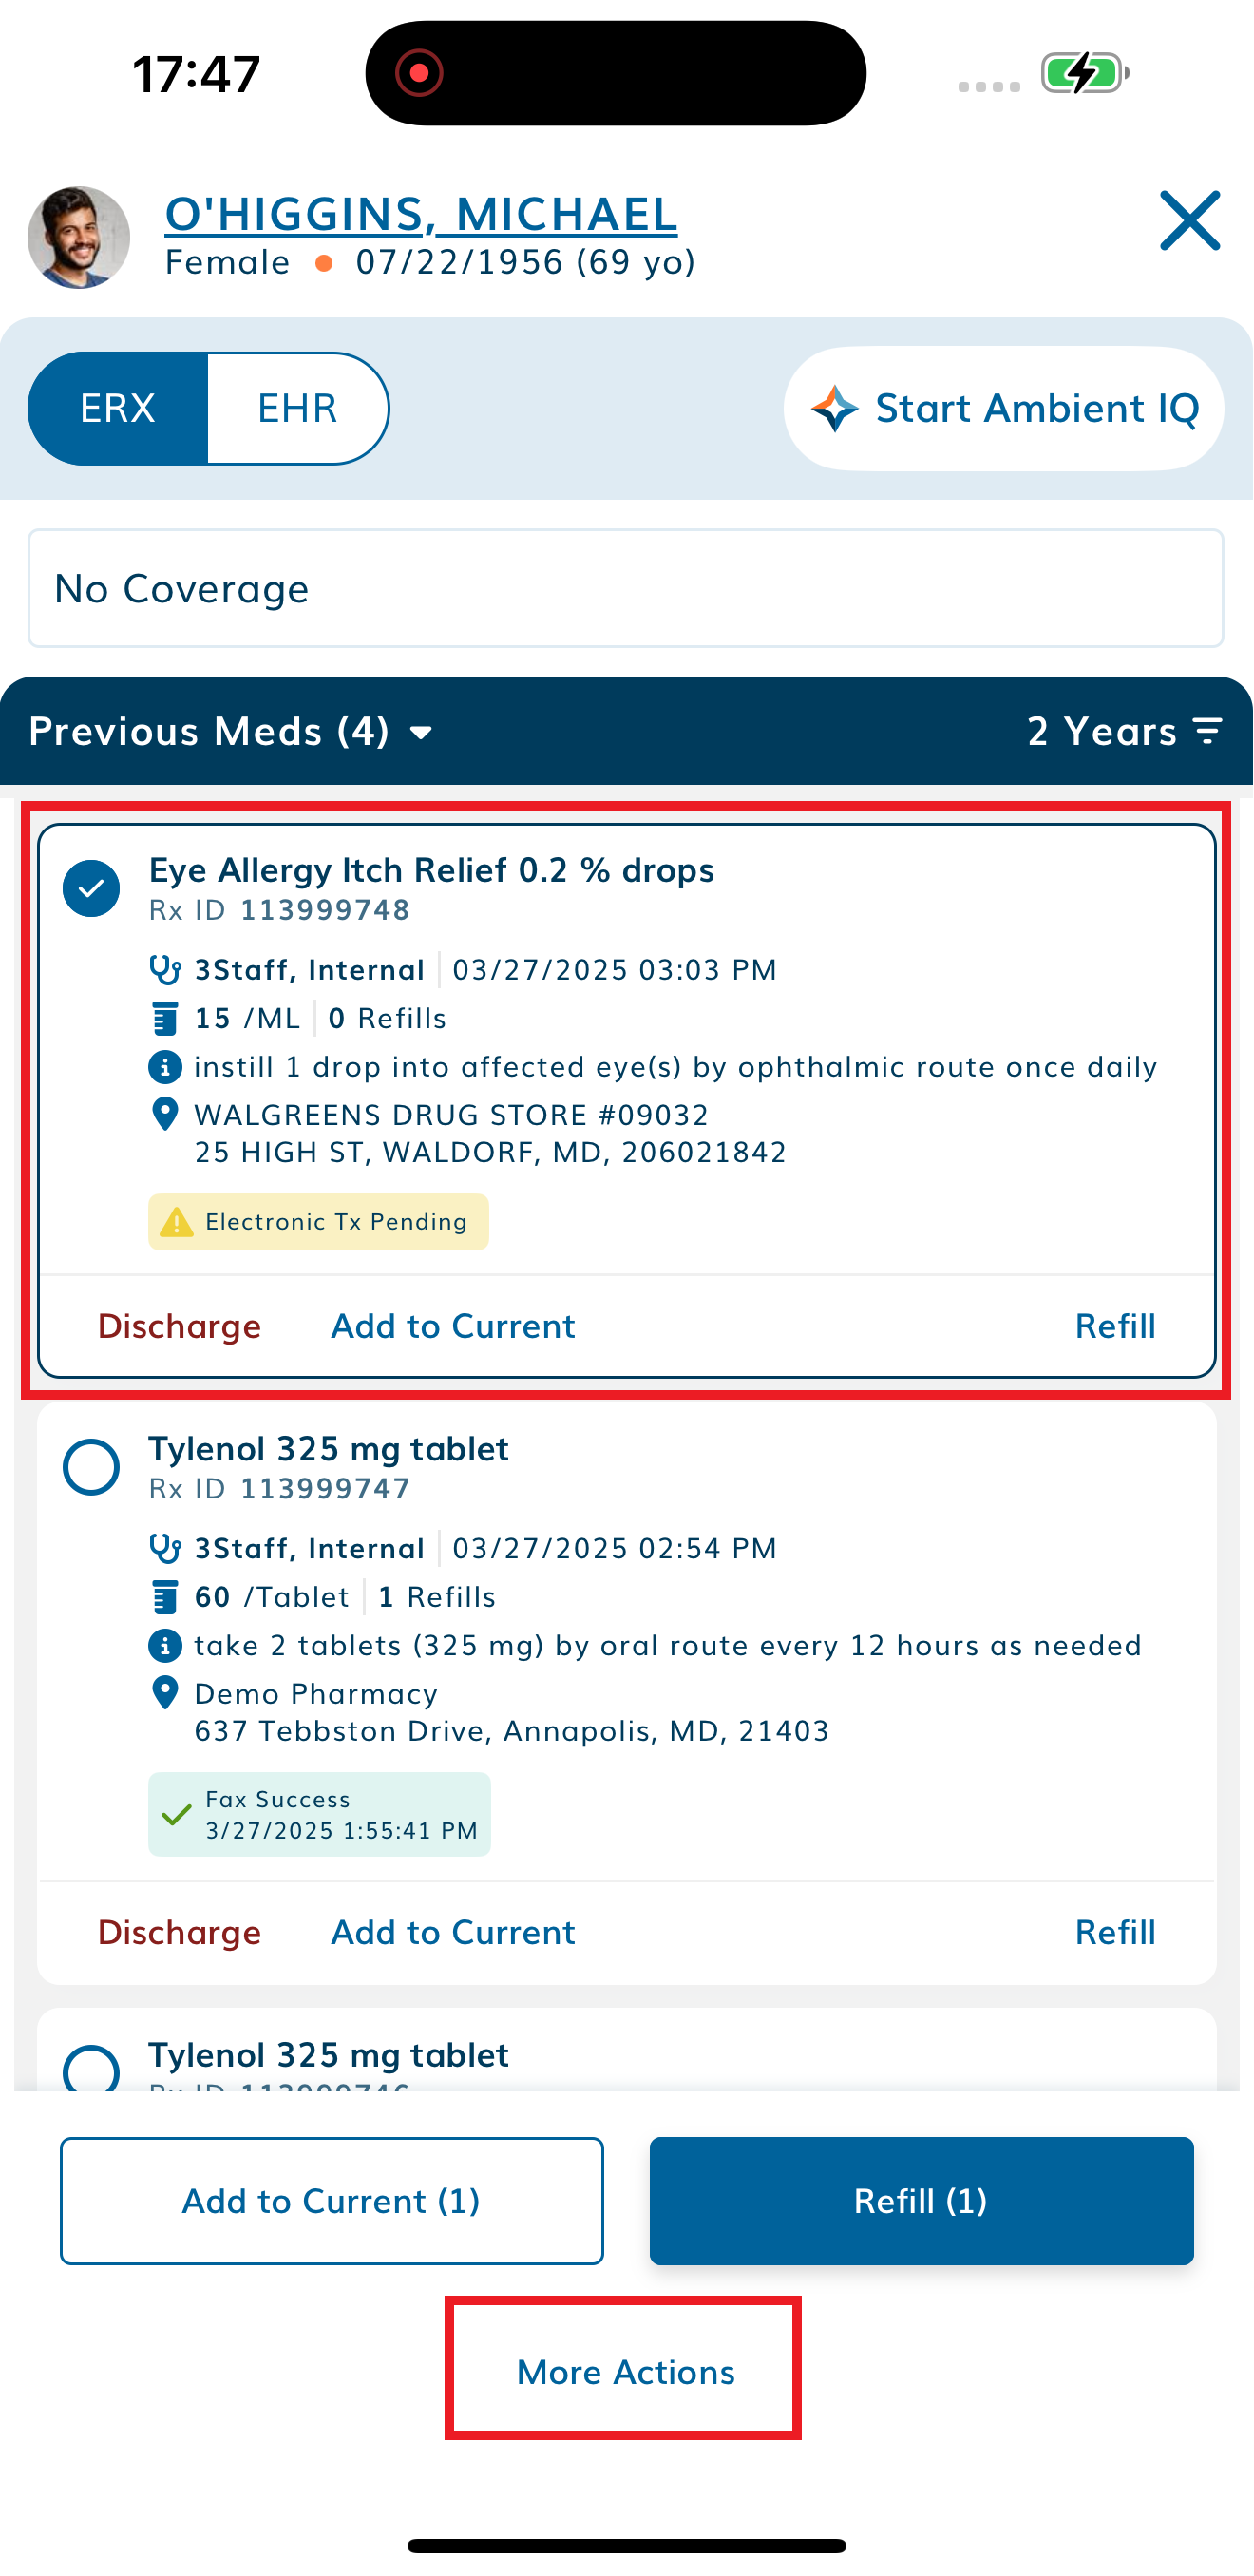Tap the patient profile photo
Image resolution: width=1254 pixels, height=2576 pixels.
(x=79, y=237)
